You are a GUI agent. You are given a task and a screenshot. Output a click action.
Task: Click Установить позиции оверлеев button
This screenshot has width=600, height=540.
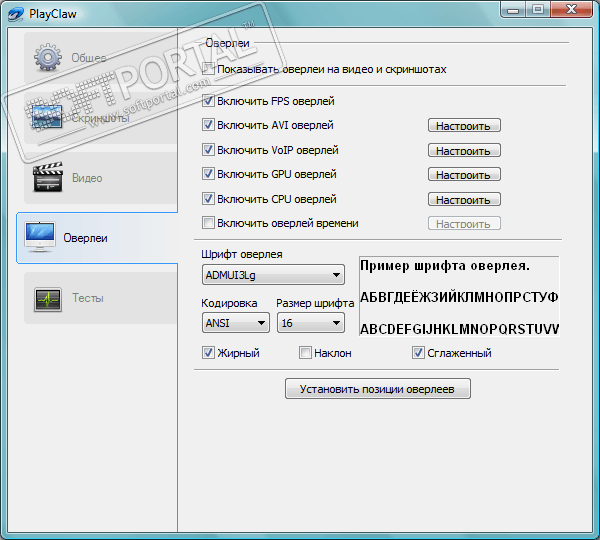pyautogui.click(x=378, y=389)
